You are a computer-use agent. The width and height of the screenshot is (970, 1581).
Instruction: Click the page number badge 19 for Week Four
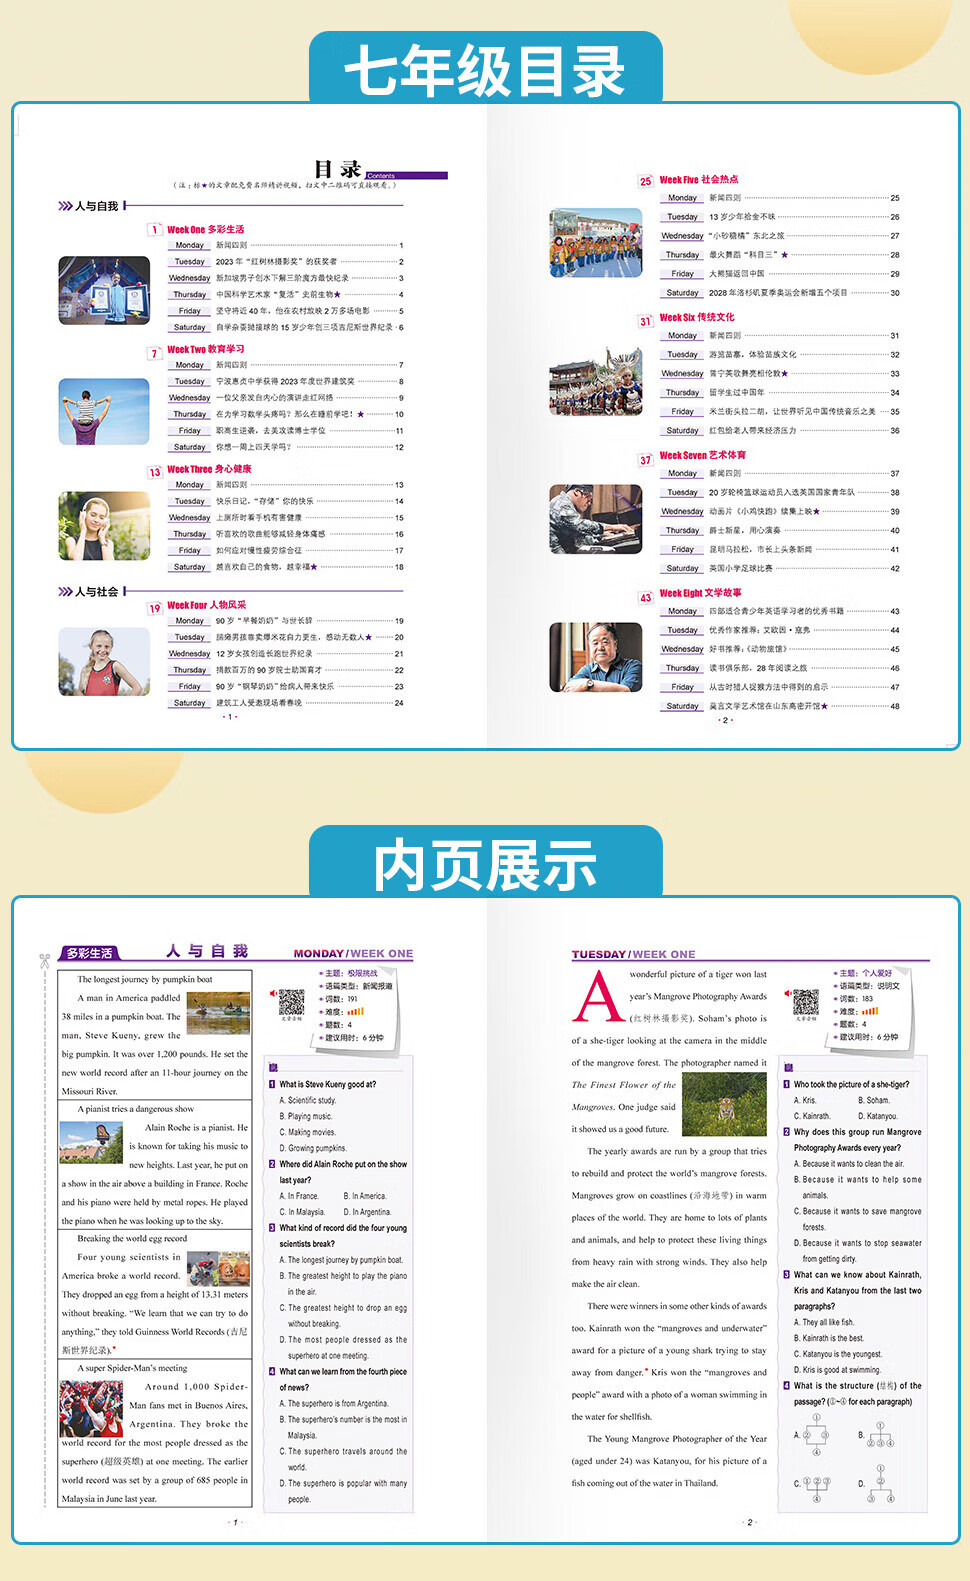(154, 607)
